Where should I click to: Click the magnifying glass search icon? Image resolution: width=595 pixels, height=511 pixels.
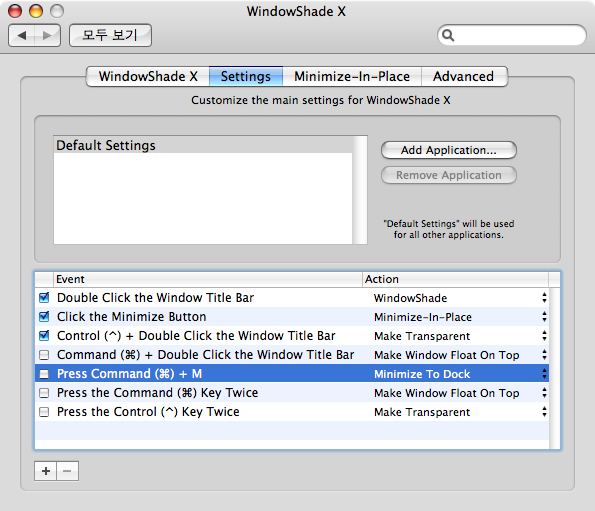coord(448,35)
